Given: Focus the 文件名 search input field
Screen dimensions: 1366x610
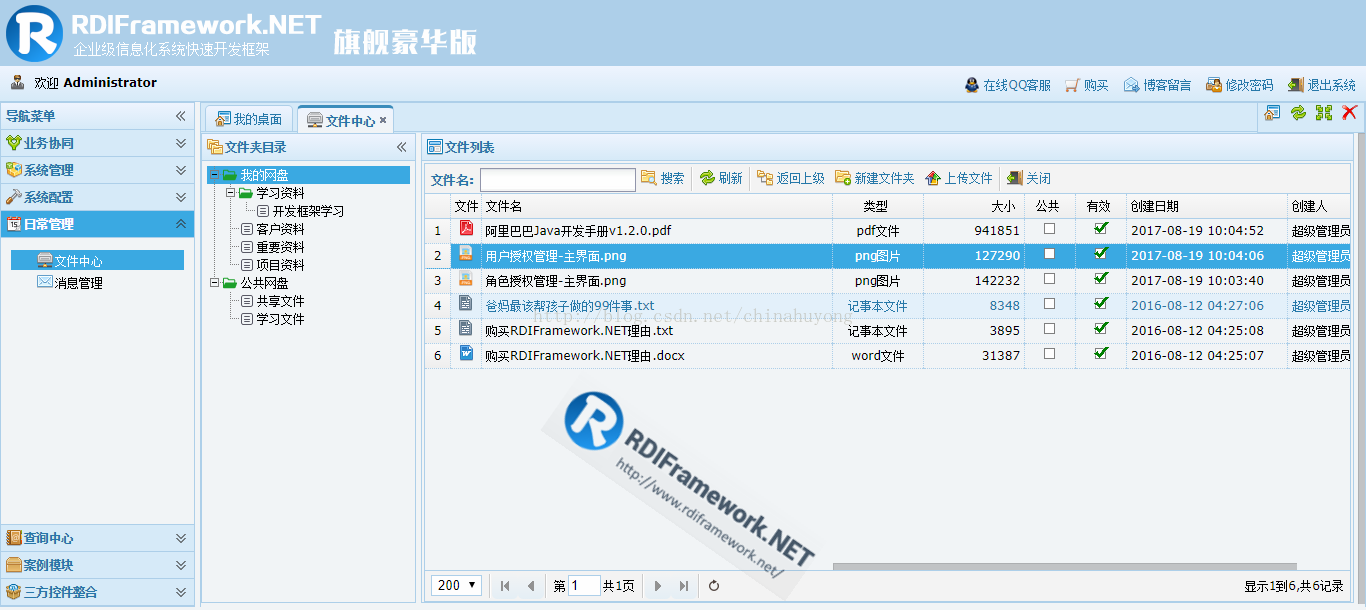Looking at the screenshot, I should [558, 179].
